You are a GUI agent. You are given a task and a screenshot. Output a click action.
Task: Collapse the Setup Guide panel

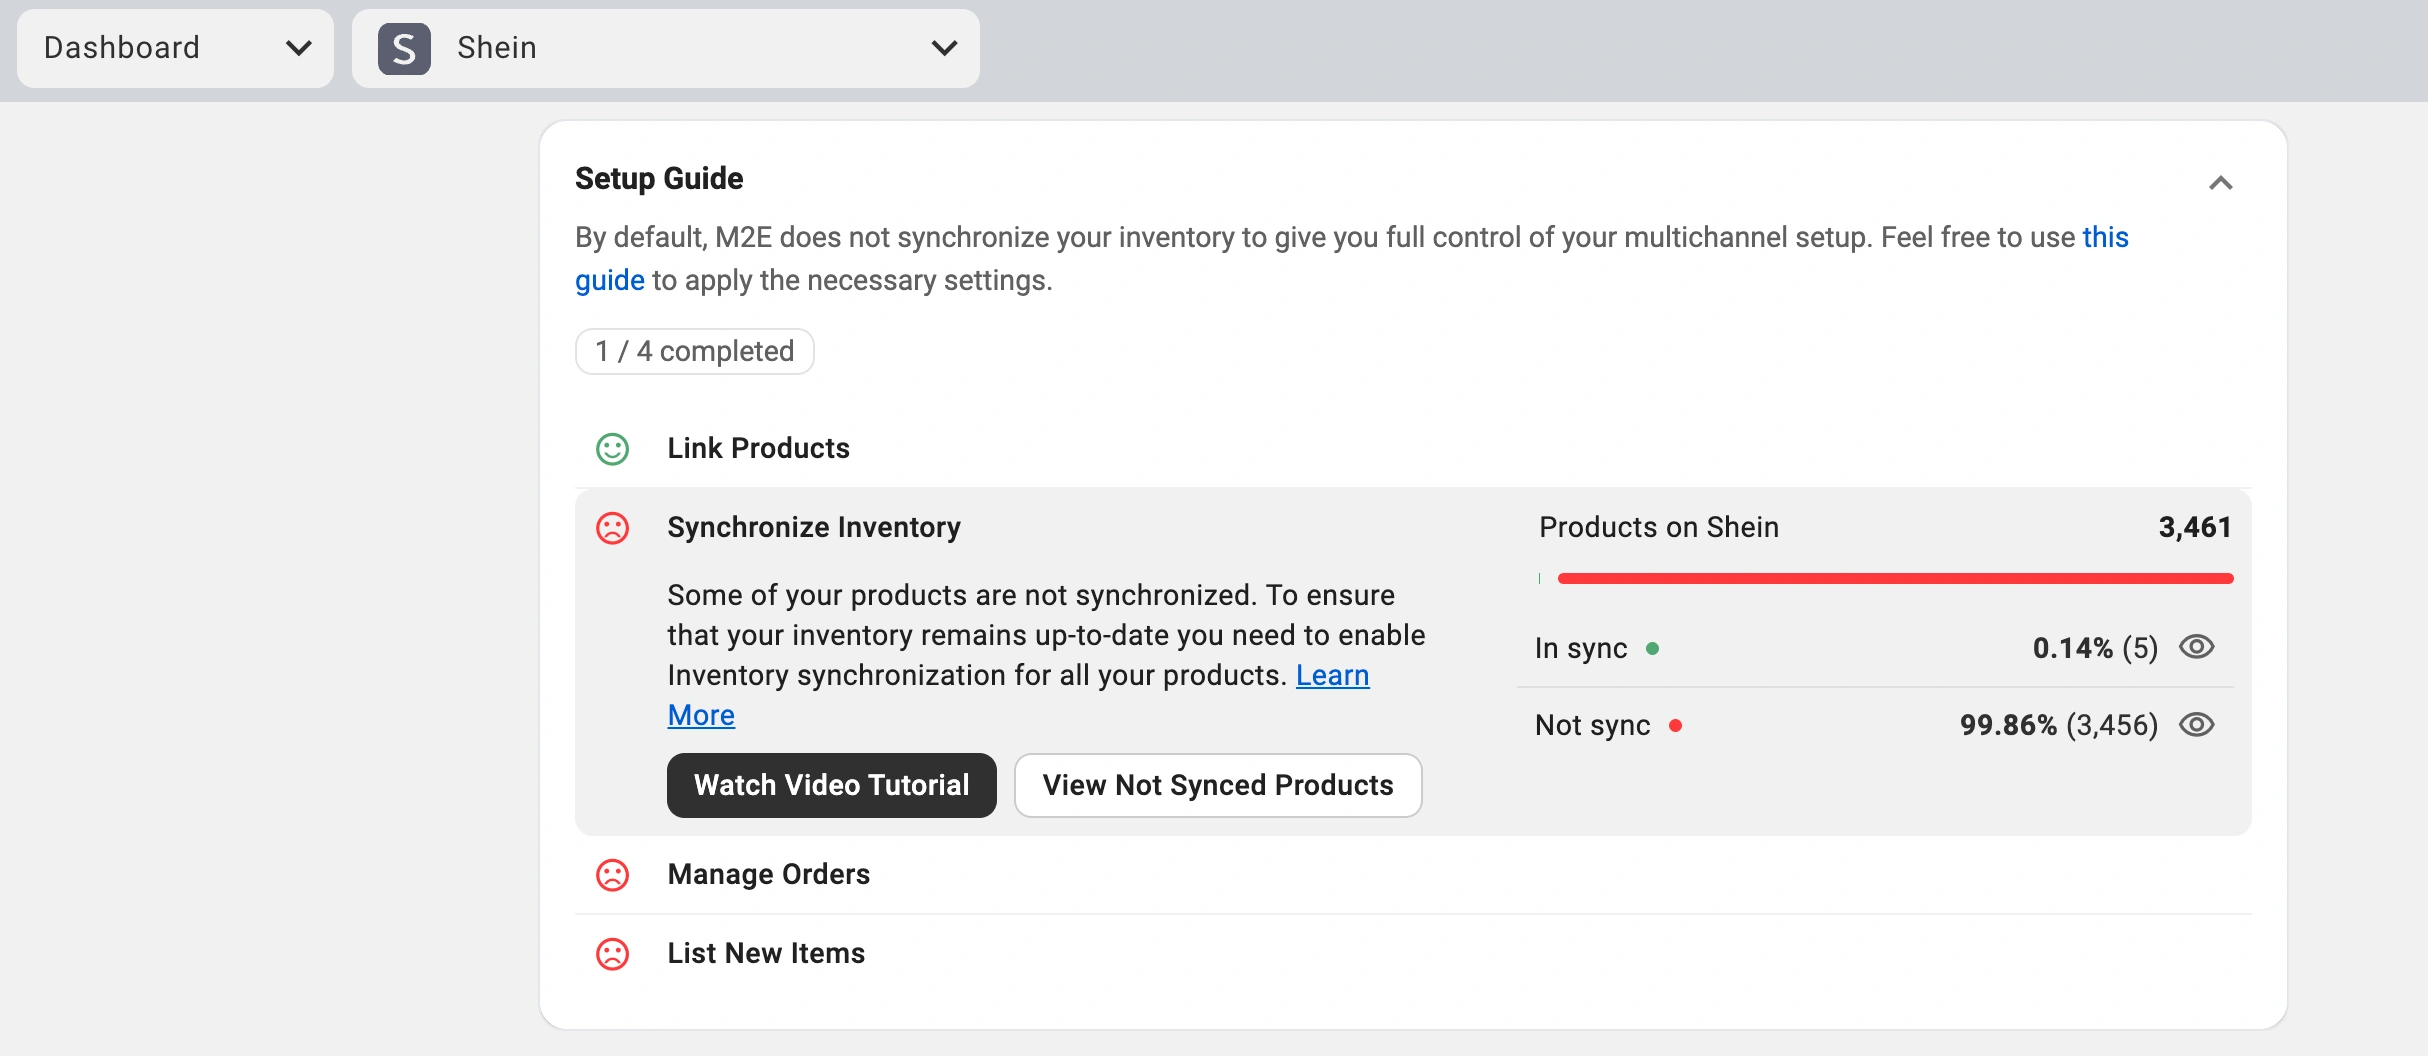pos(2220,183)
